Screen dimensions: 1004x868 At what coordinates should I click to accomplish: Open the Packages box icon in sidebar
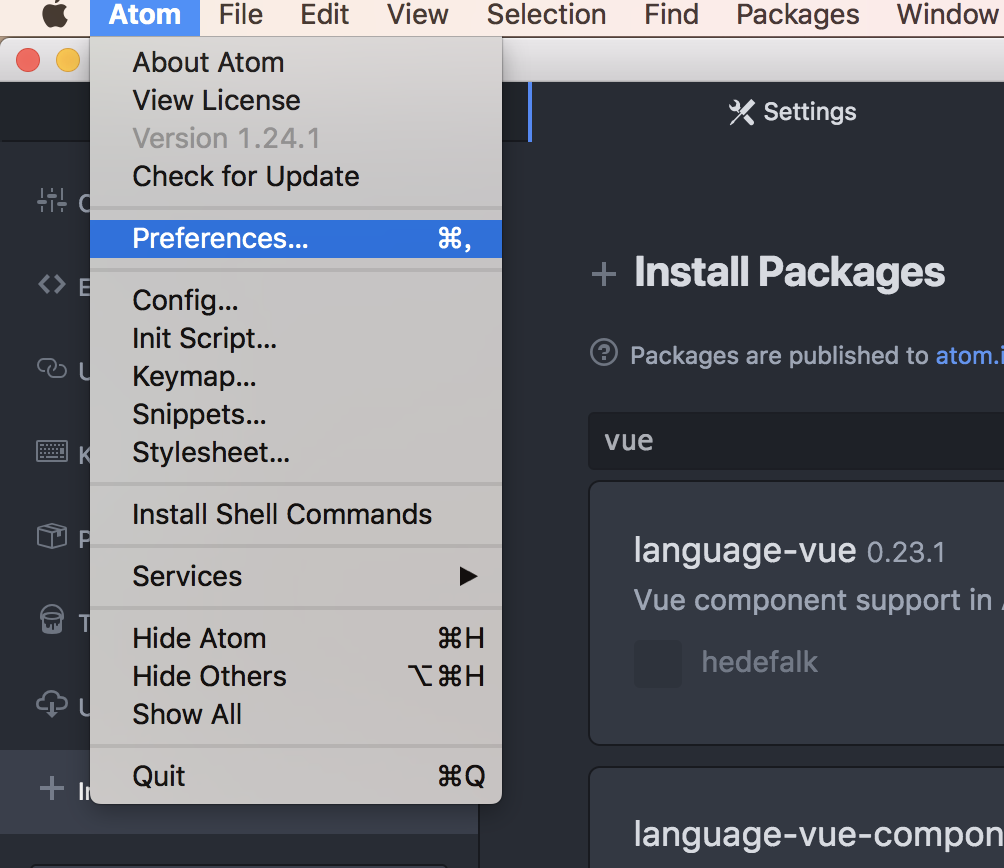coord(52,537)
